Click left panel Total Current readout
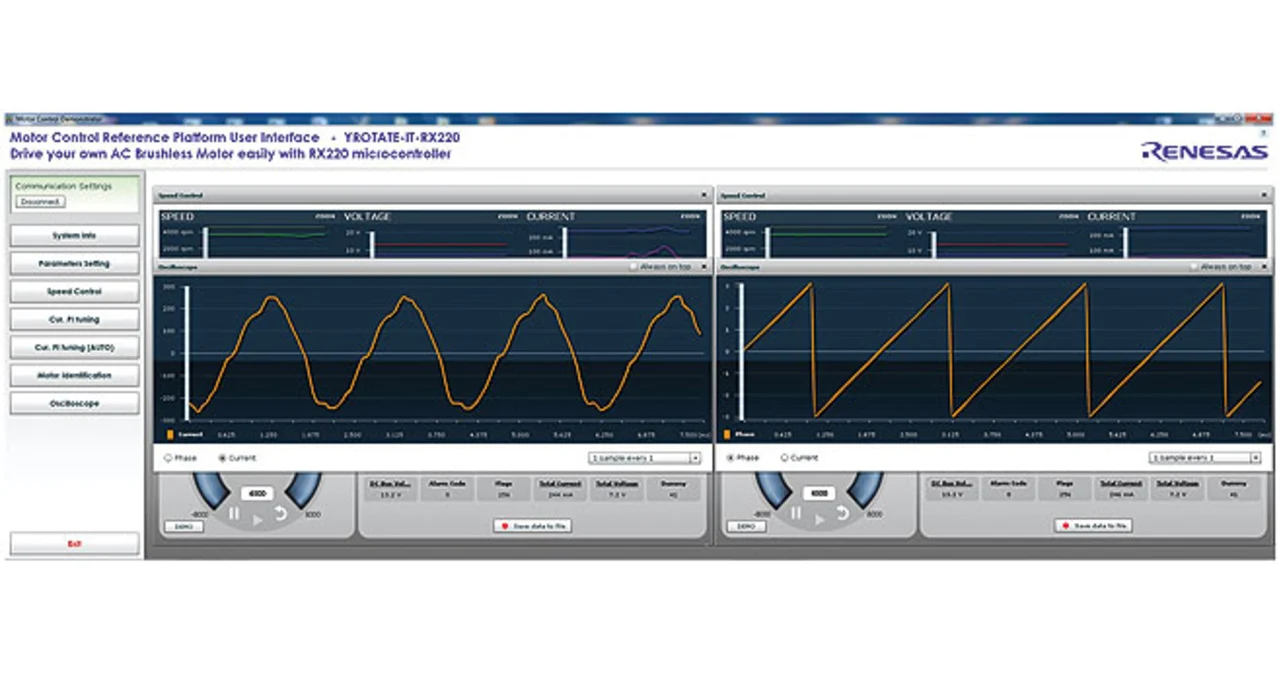1280x687 pixels. click(561, 488)
